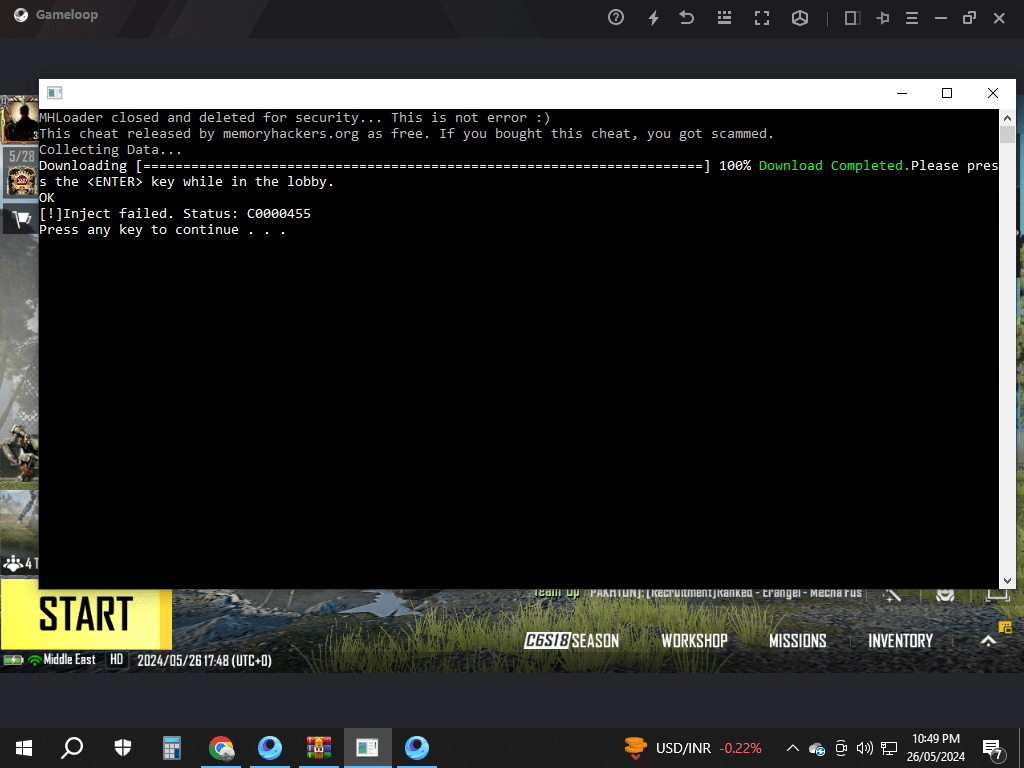Select the console app in taskbar
The width and height of the screenshot is (1024, 768).
(x=368, y=748)
